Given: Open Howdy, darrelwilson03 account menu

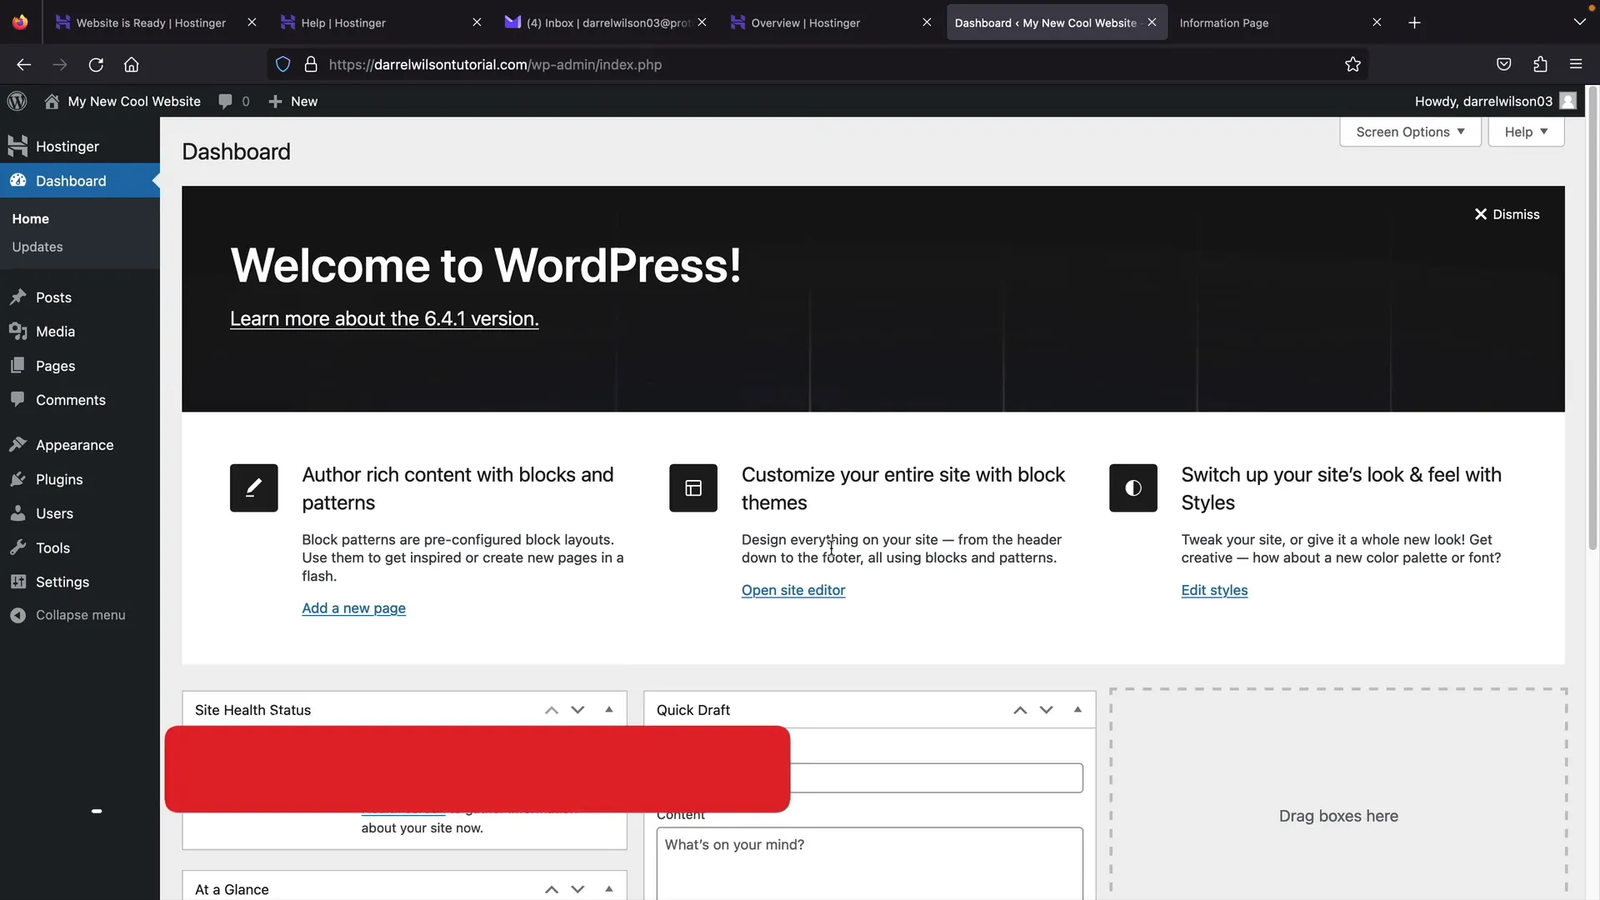Looking at the screenshot, I should [1495, 101].
